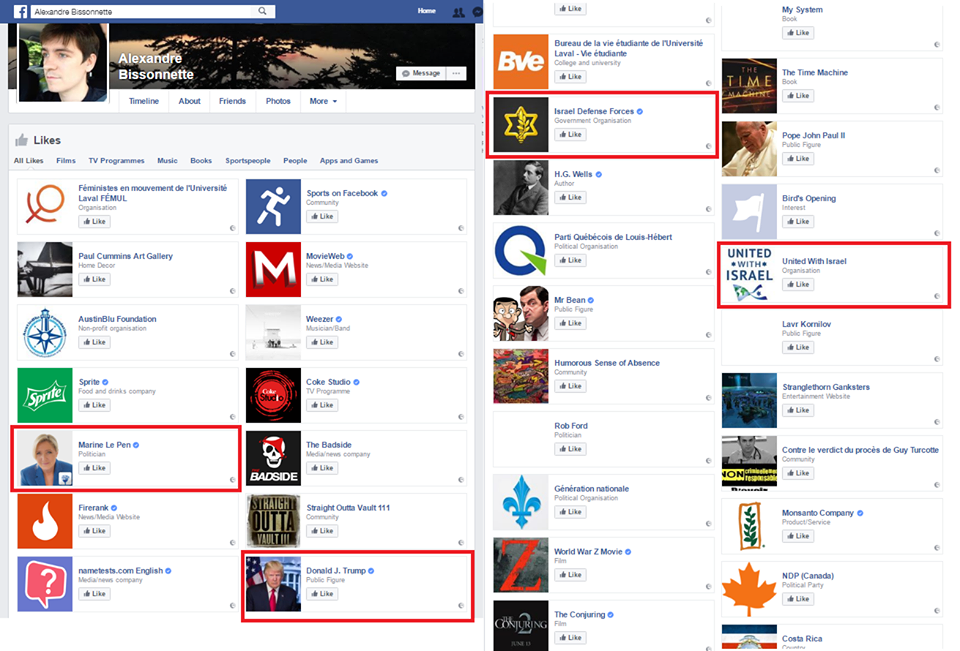Click the profile picture thumbnail
The width and height of the screenshot is (960, 651).
click(63, 62)
